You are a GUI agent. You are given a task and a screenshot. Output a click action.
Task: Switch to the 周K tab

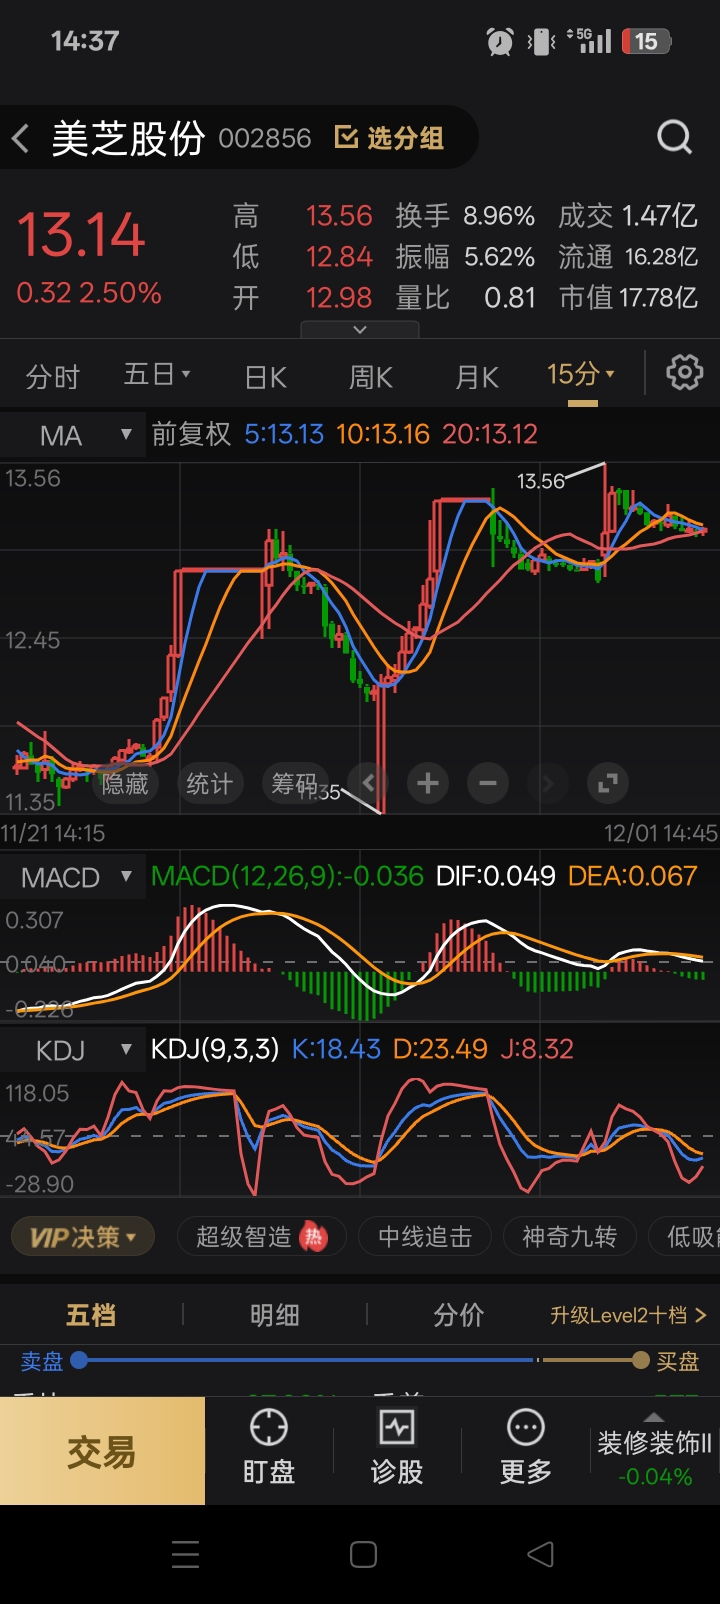click(370, 377)
